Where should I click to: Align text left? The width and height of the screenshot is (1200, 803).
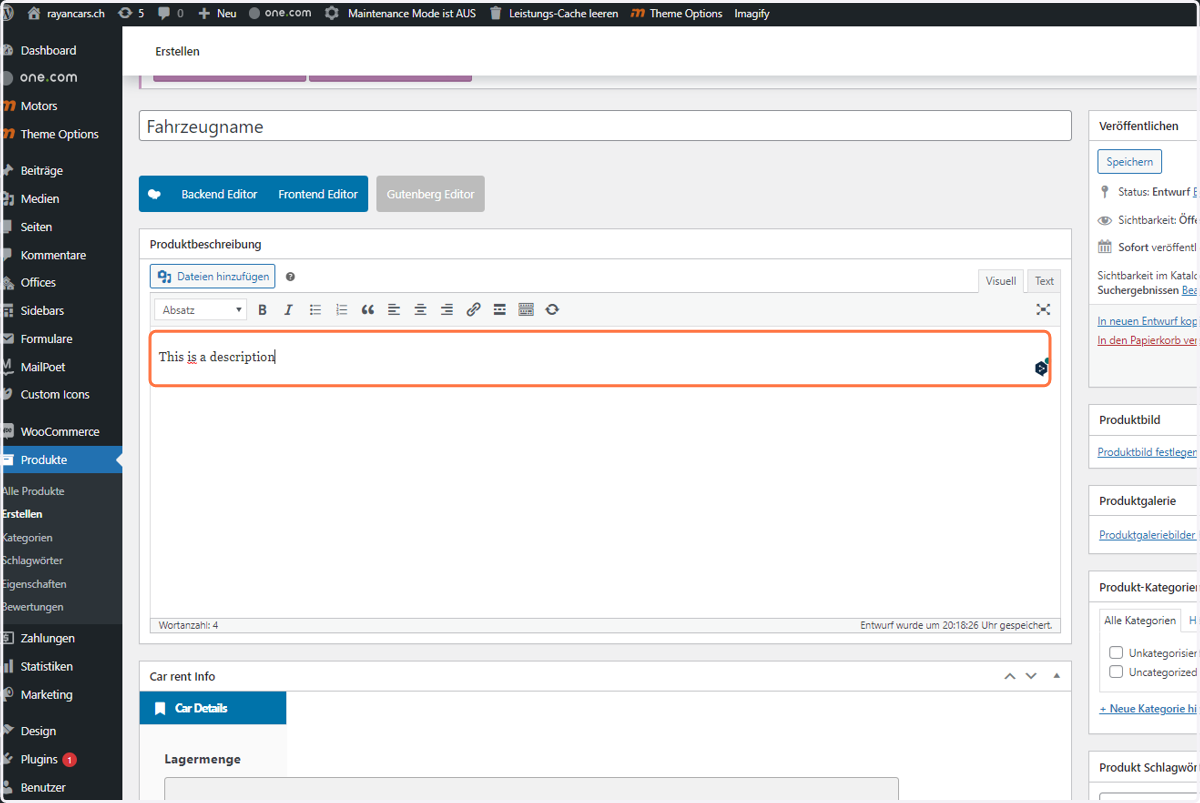[394, 310]
